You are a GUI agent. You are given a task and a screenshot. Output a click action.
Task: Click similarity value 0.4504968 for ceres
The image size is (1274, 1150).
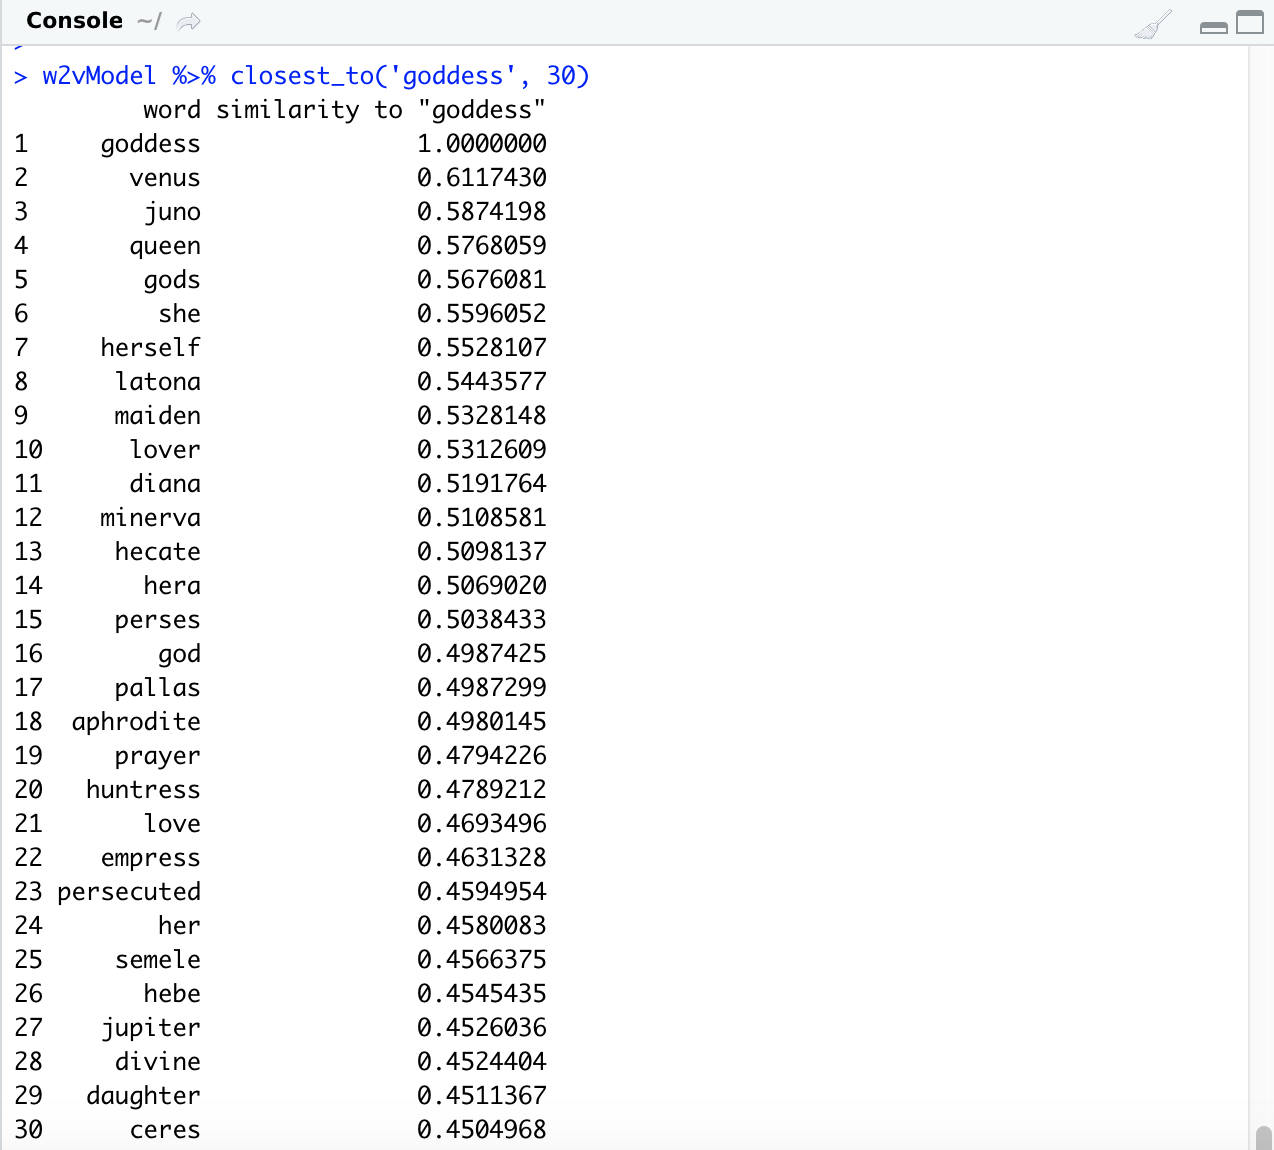pyautogui.click(x=481, y=1130)
